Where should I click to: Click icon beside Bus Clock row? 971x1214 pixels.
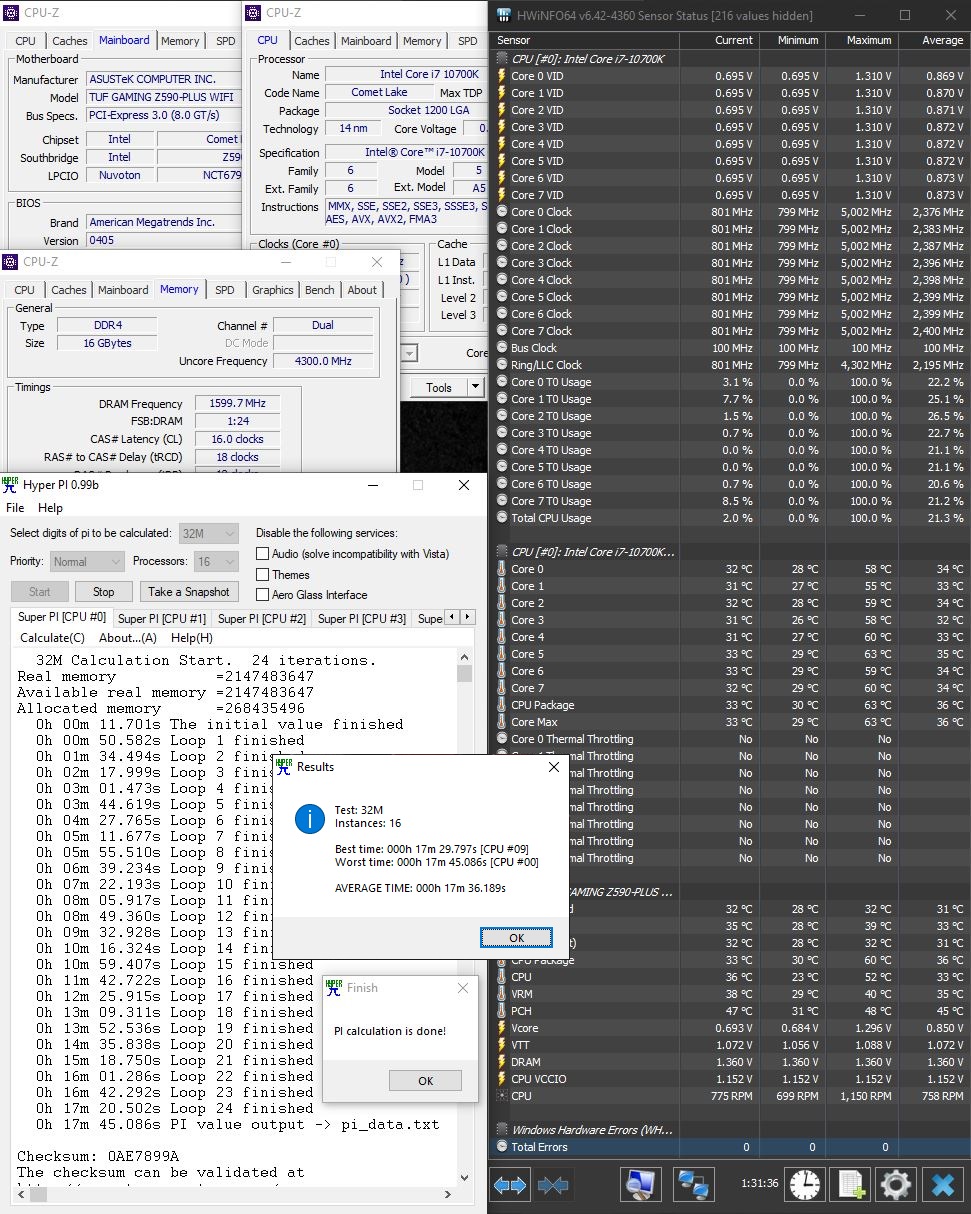tap(502, 348)
